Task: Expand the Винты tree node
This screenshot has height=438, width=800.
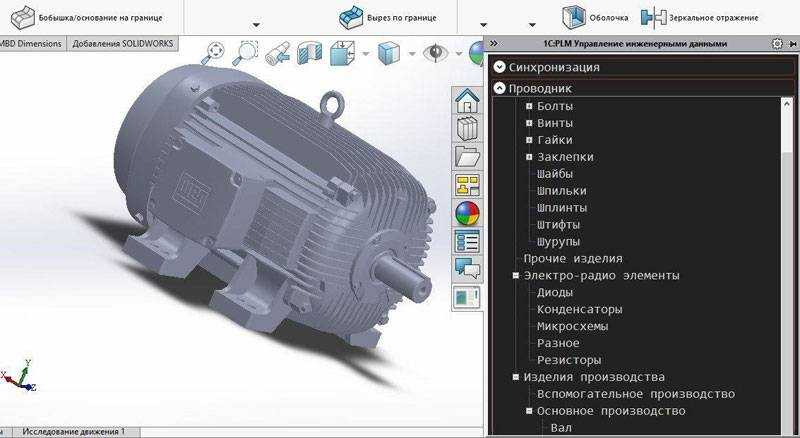Action: (529, 123)
